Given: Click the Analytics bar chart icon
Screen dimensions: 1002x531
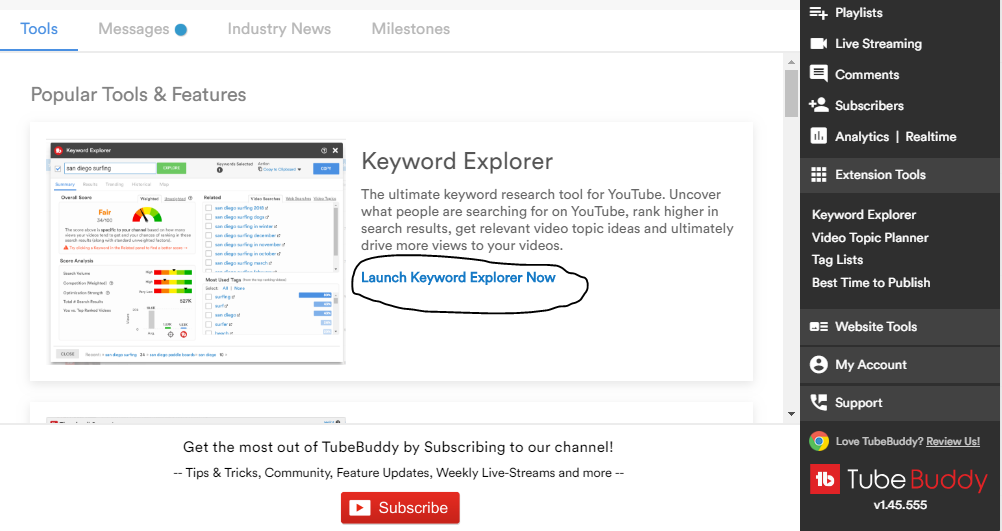Looking at the screenshot, I should click(819, 135).
